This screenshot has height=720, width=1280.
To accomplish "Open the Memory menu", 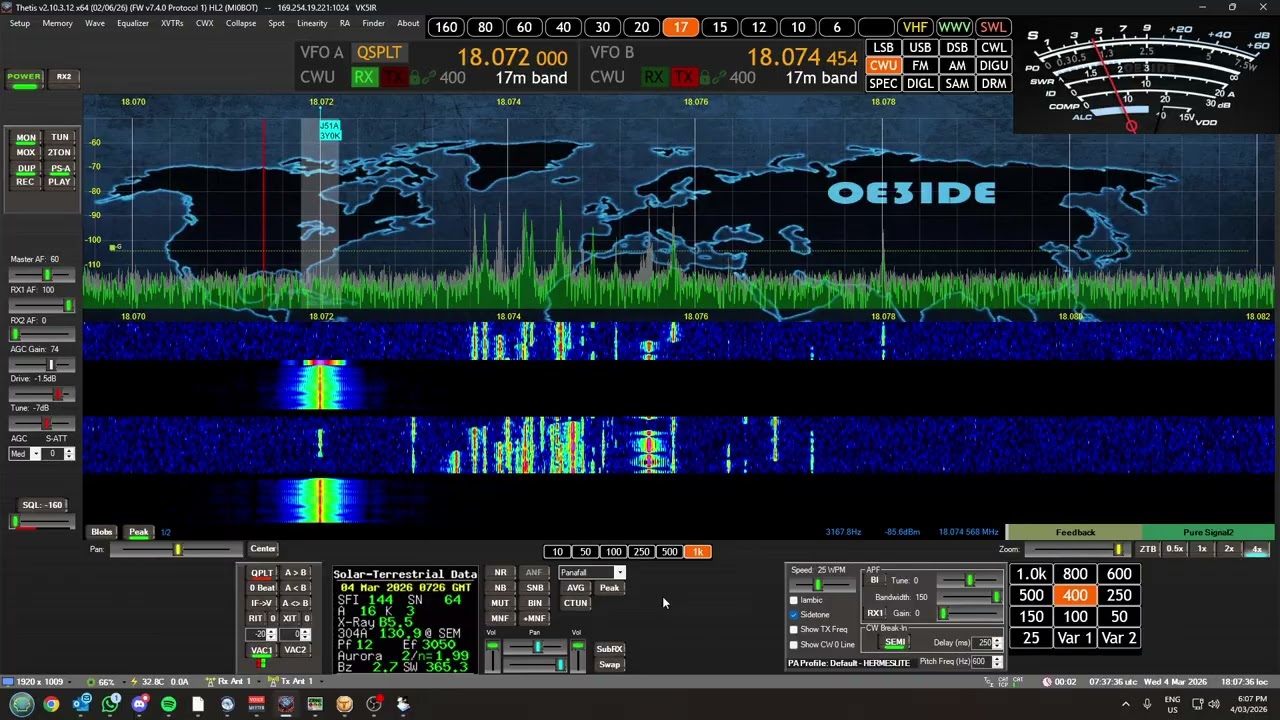I will 57,23.
